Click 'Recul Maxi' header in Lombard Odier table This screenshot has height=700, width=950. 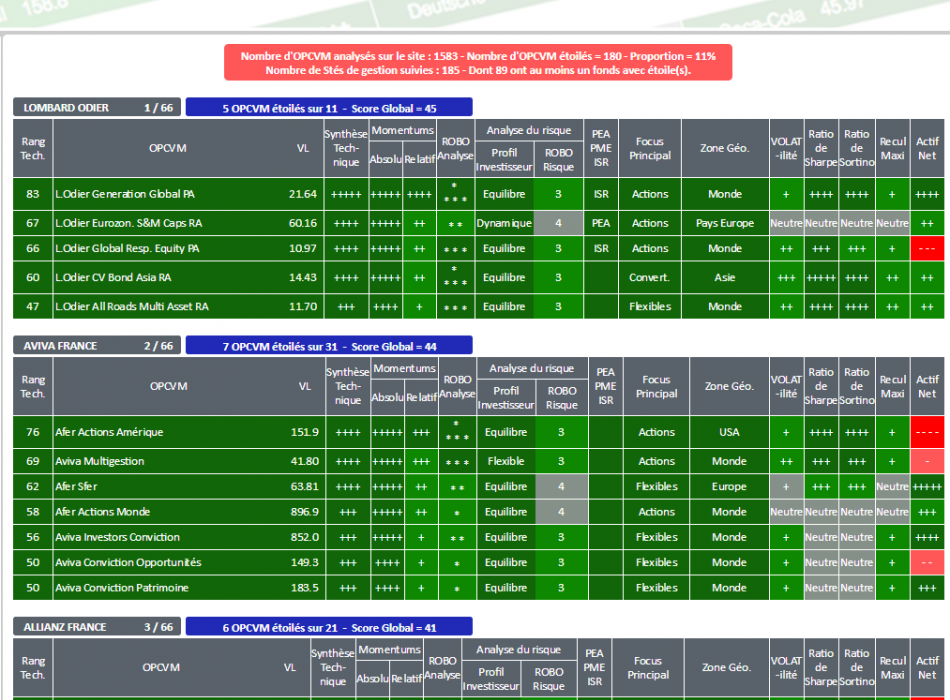click(892, 148)
